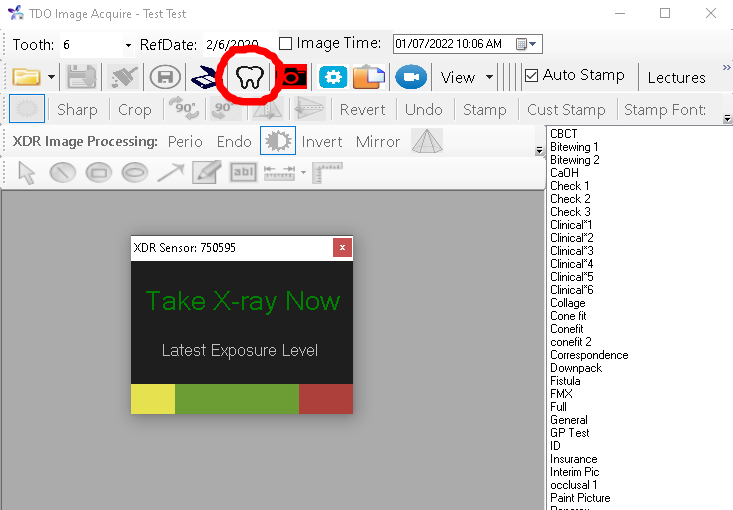
Task: Toggle the Auto Stamp checkbox
Action: [532, 75]
